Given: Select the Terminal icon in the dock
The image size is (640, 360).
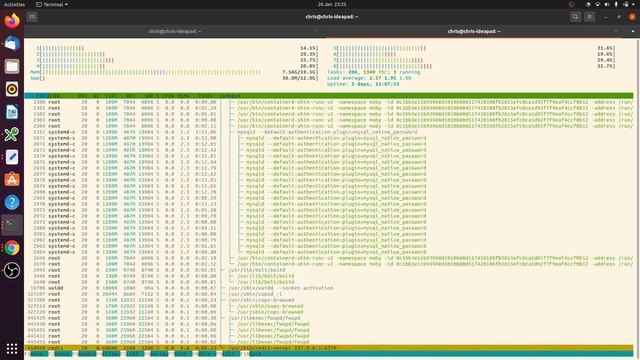Looking at the screenshot, I should click(12, 225).
